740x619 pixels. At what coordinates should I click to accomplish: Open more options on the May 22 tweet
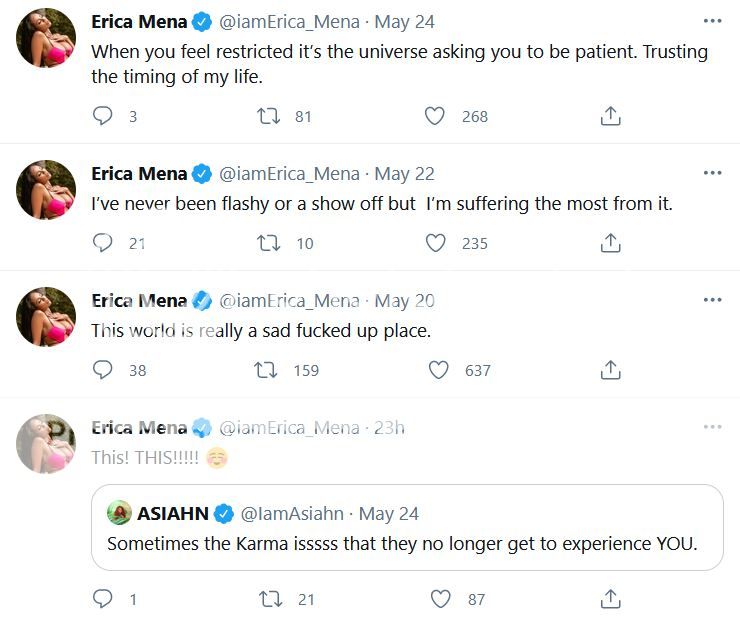click(712, 173)
